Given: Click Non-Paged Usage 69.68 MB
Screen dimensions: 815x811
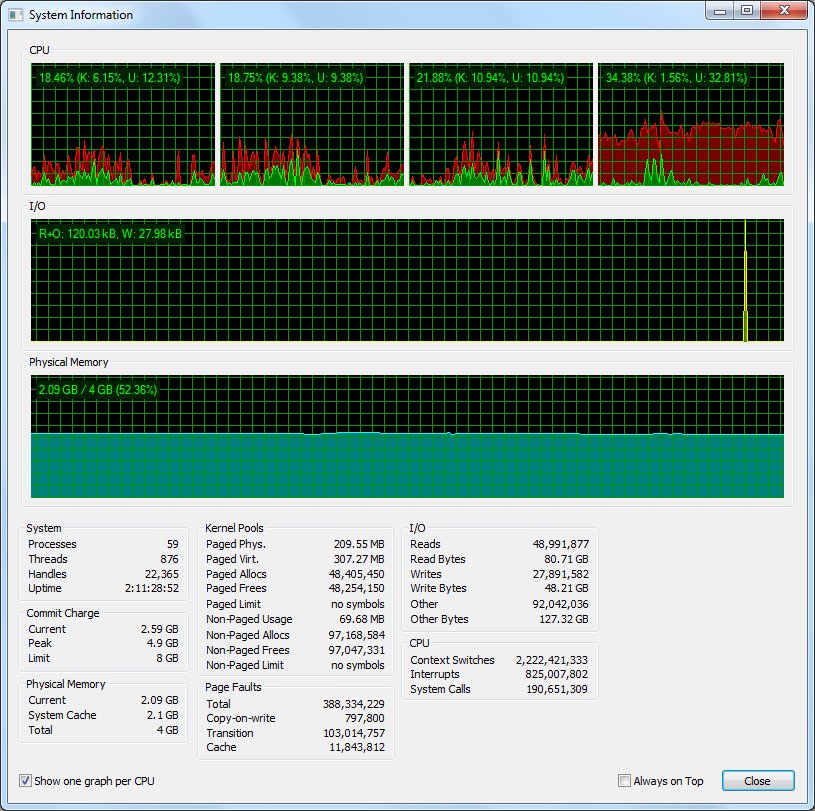Looking at the screenshot, I should (362, 619).
